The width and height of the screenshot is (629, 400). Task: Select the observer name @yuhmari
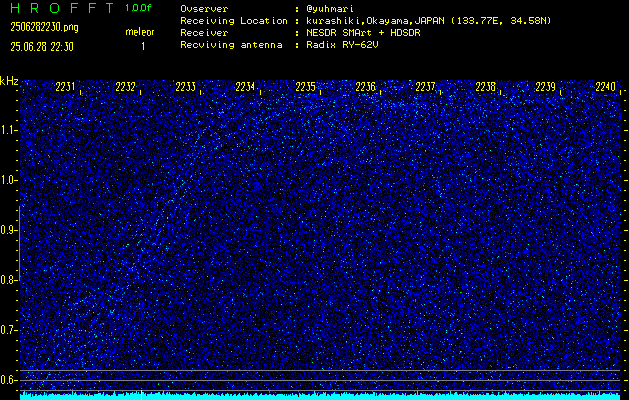tap(330, 9)
